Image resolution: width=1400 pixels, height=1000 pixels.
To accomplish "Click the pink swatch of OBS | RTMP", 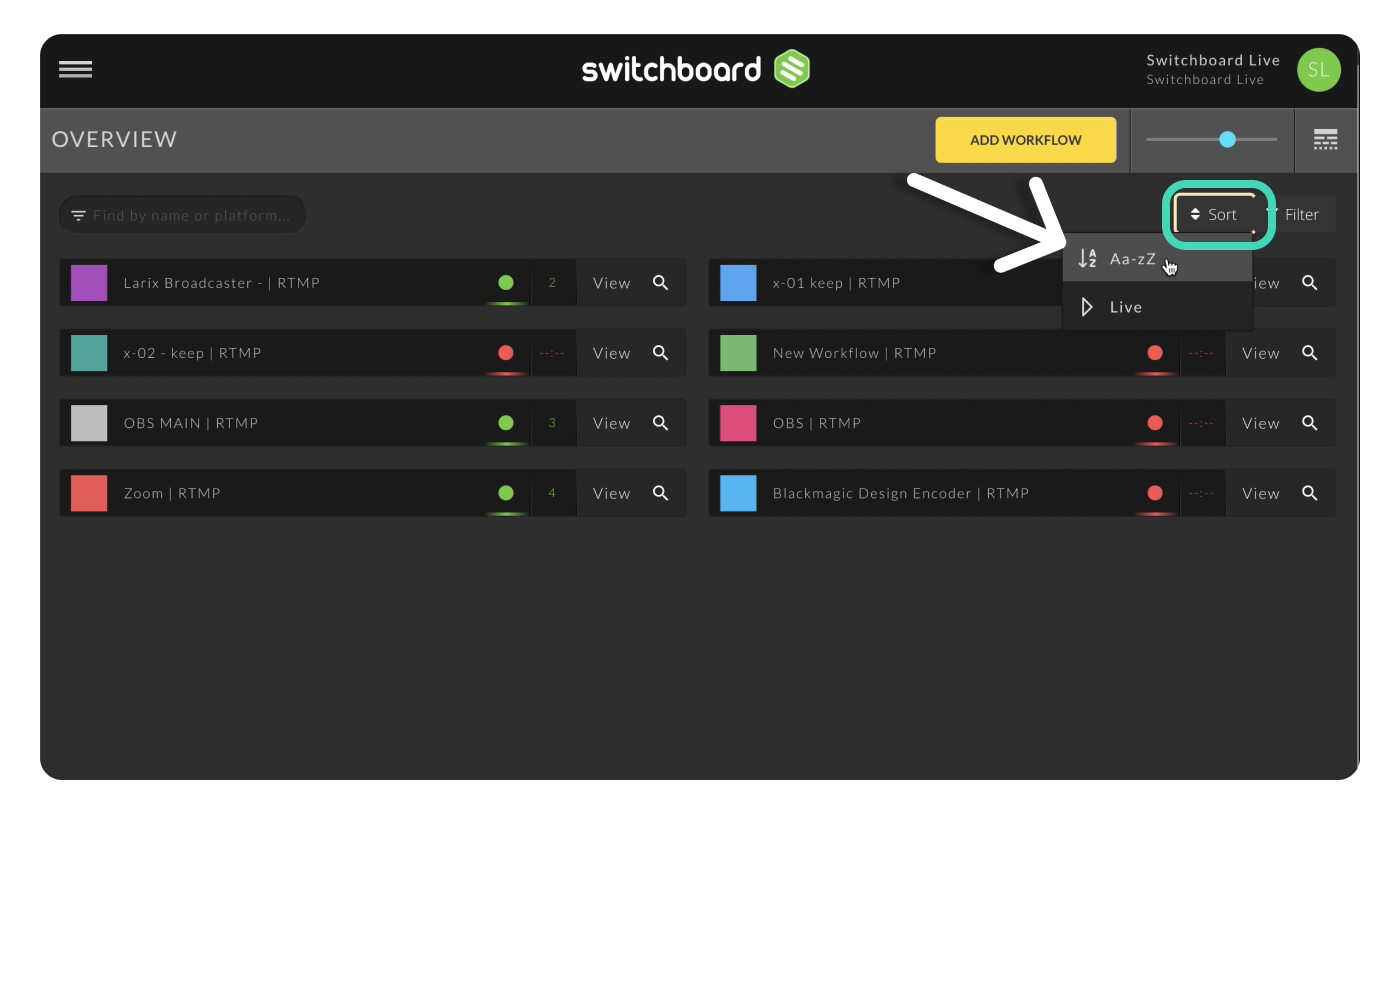I will [738, 423].
